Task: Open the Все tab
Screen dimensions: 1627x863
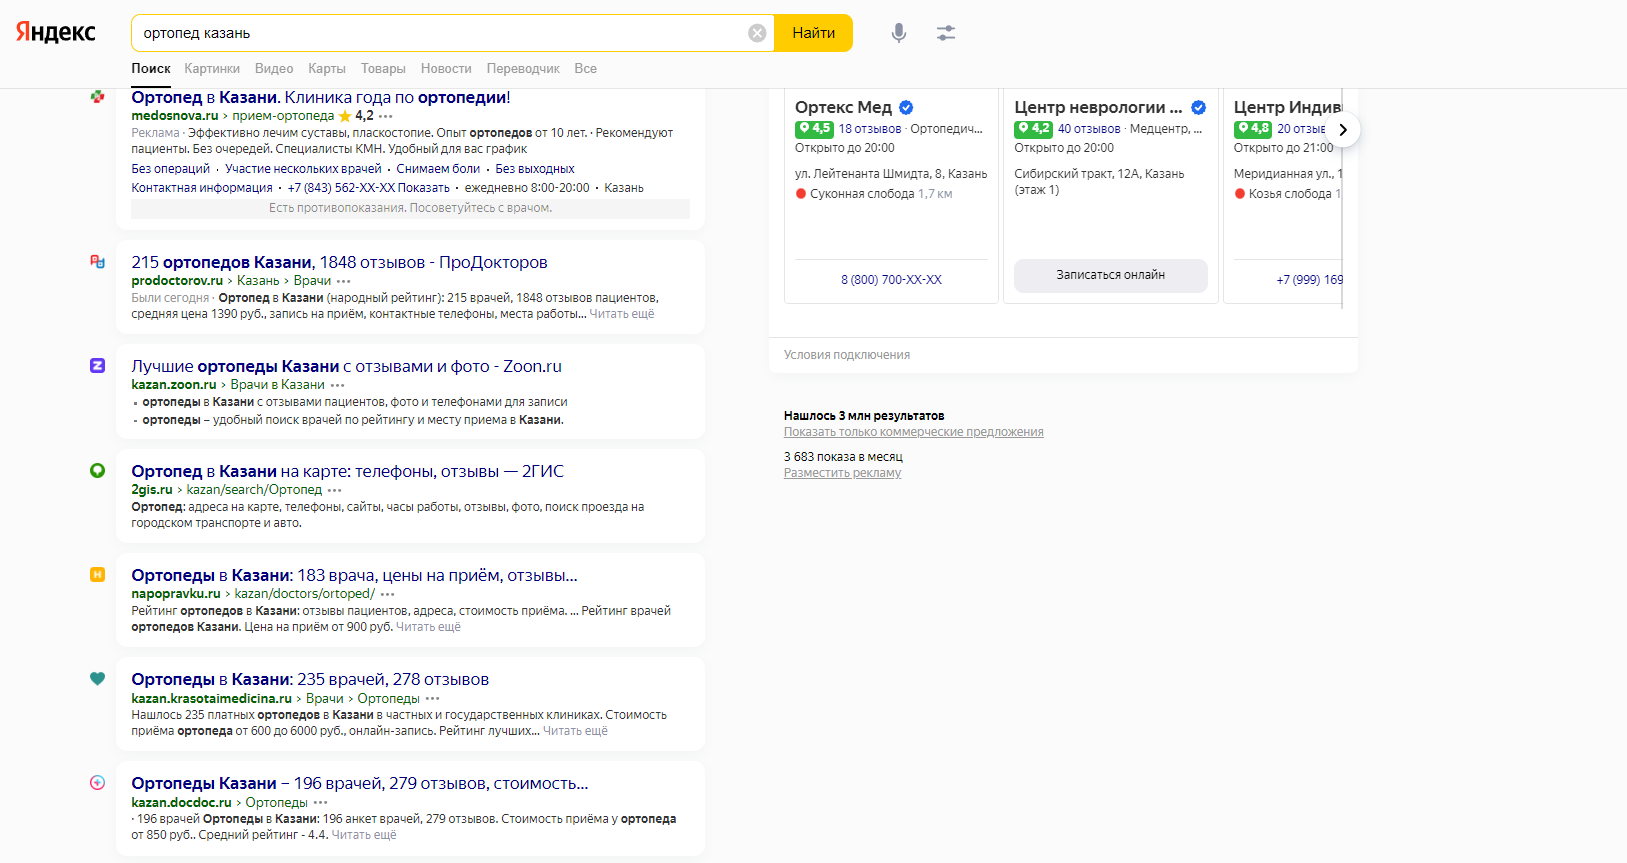Action: [586, 69]
